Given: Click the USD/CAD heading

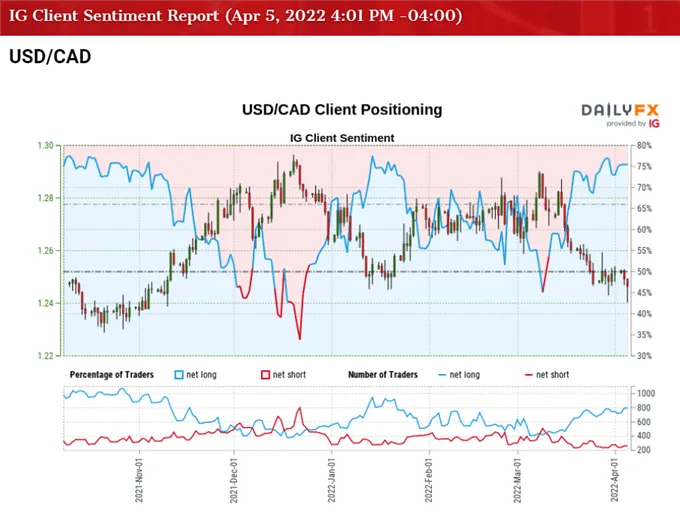Looking at the screenshot, I should (x=50, y=56).
